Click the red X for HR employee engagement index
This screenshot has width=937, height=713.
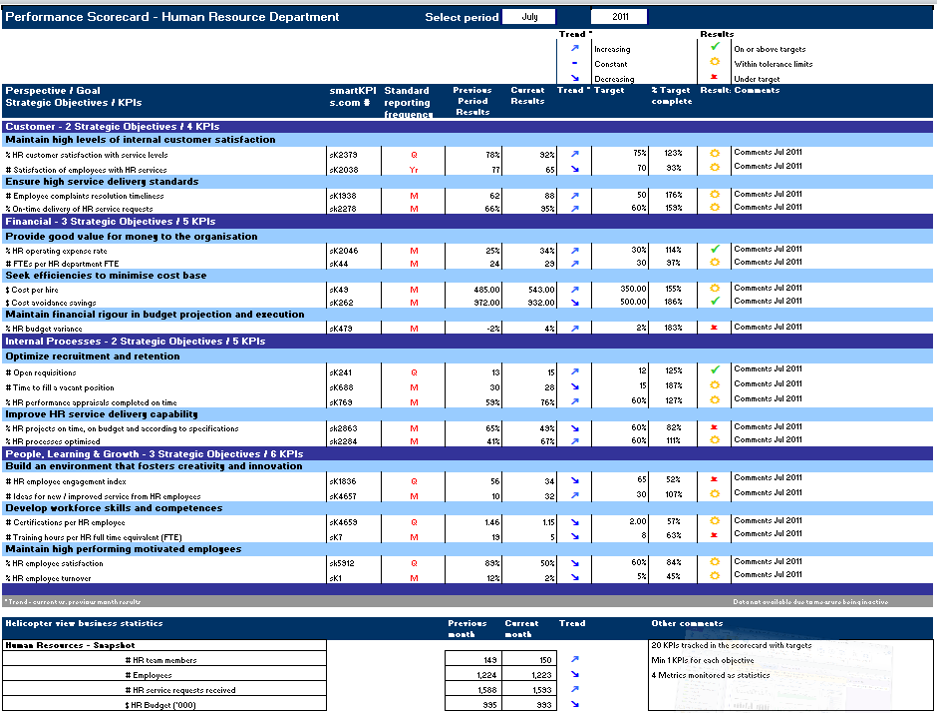coord(715,480)
